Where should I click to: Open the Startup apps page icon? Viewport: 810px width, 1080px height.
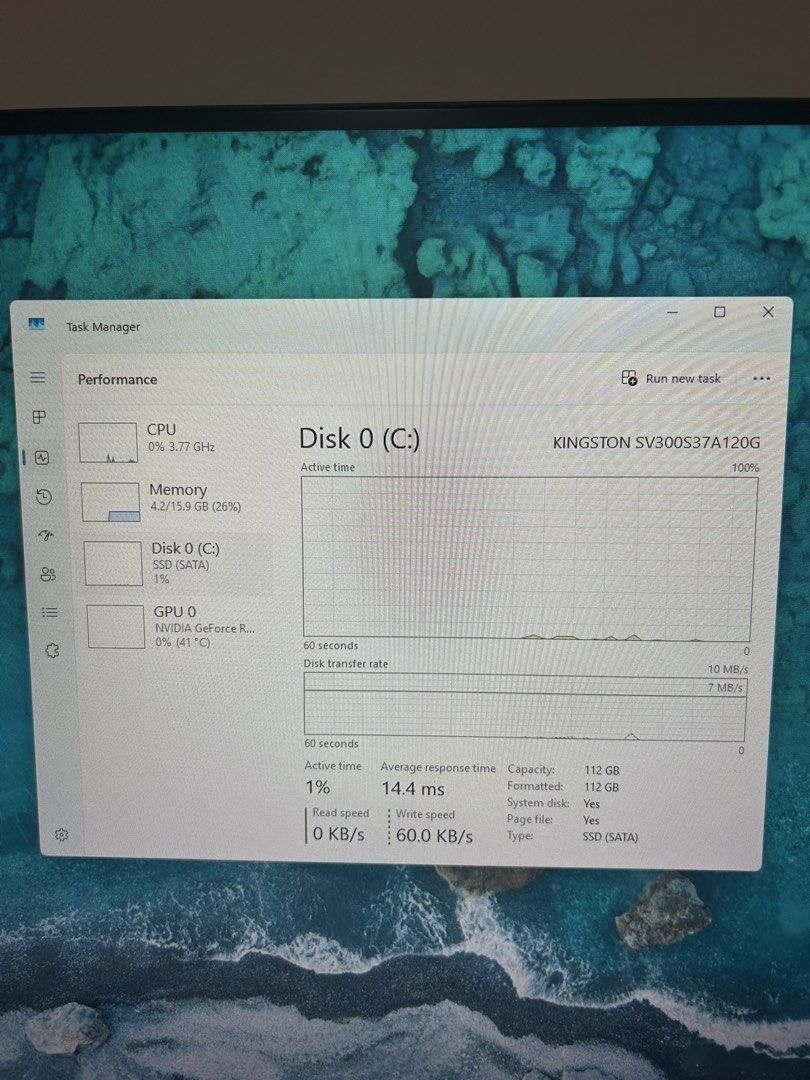pyautogui.click(x=46, y=535)
